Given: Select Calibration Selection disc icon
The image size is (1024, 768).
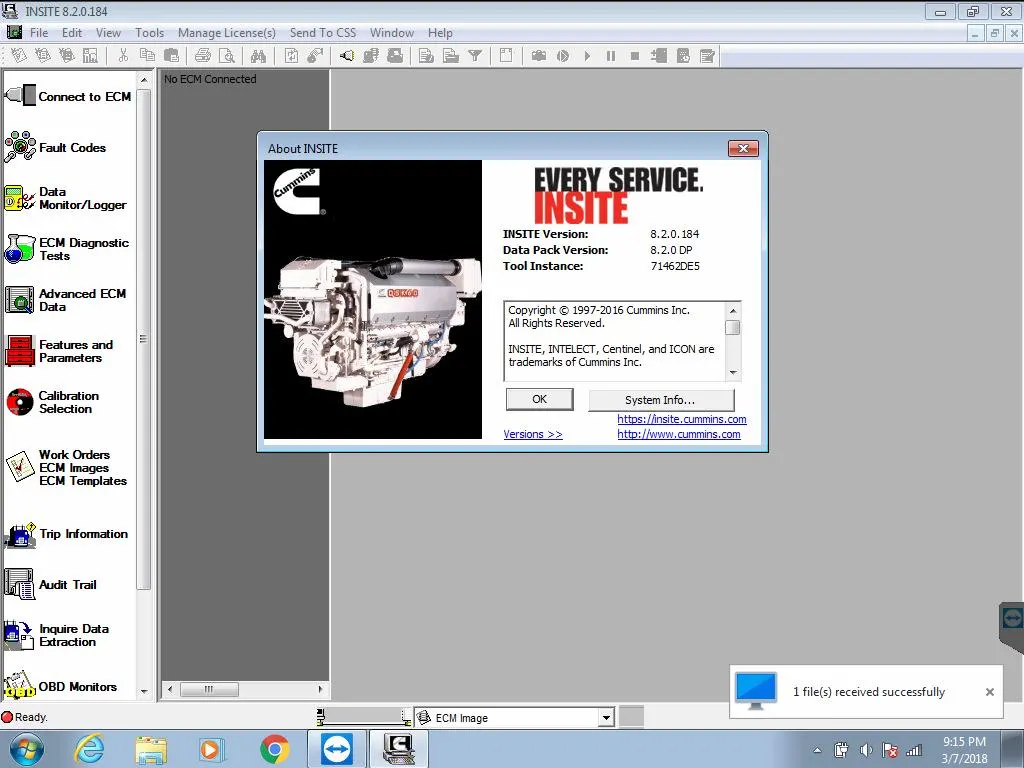Looking at the screenshot, I should point(20,402).
